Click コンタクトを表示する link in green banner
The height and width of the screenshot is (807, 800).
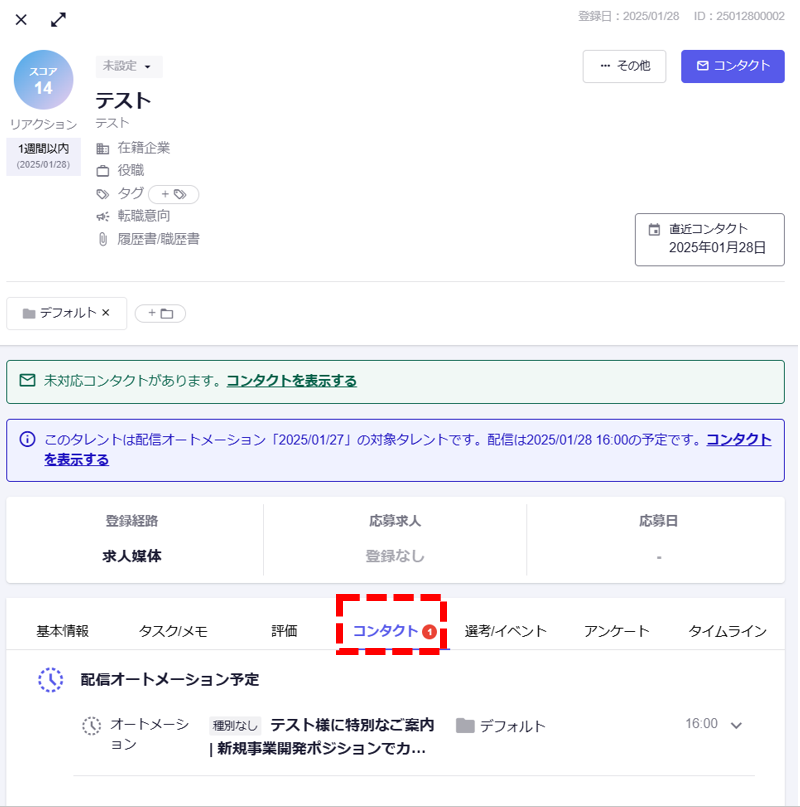[291, 381]
